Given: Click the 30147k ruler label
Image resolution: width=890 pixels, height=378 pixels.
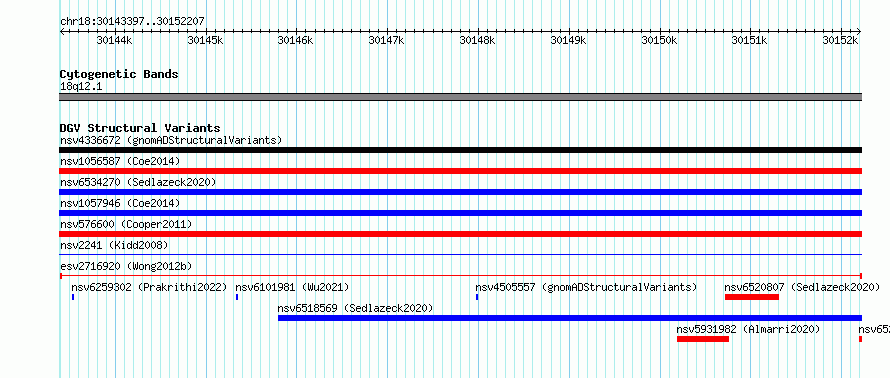Looking at the screenshot, I should (387, 40).
